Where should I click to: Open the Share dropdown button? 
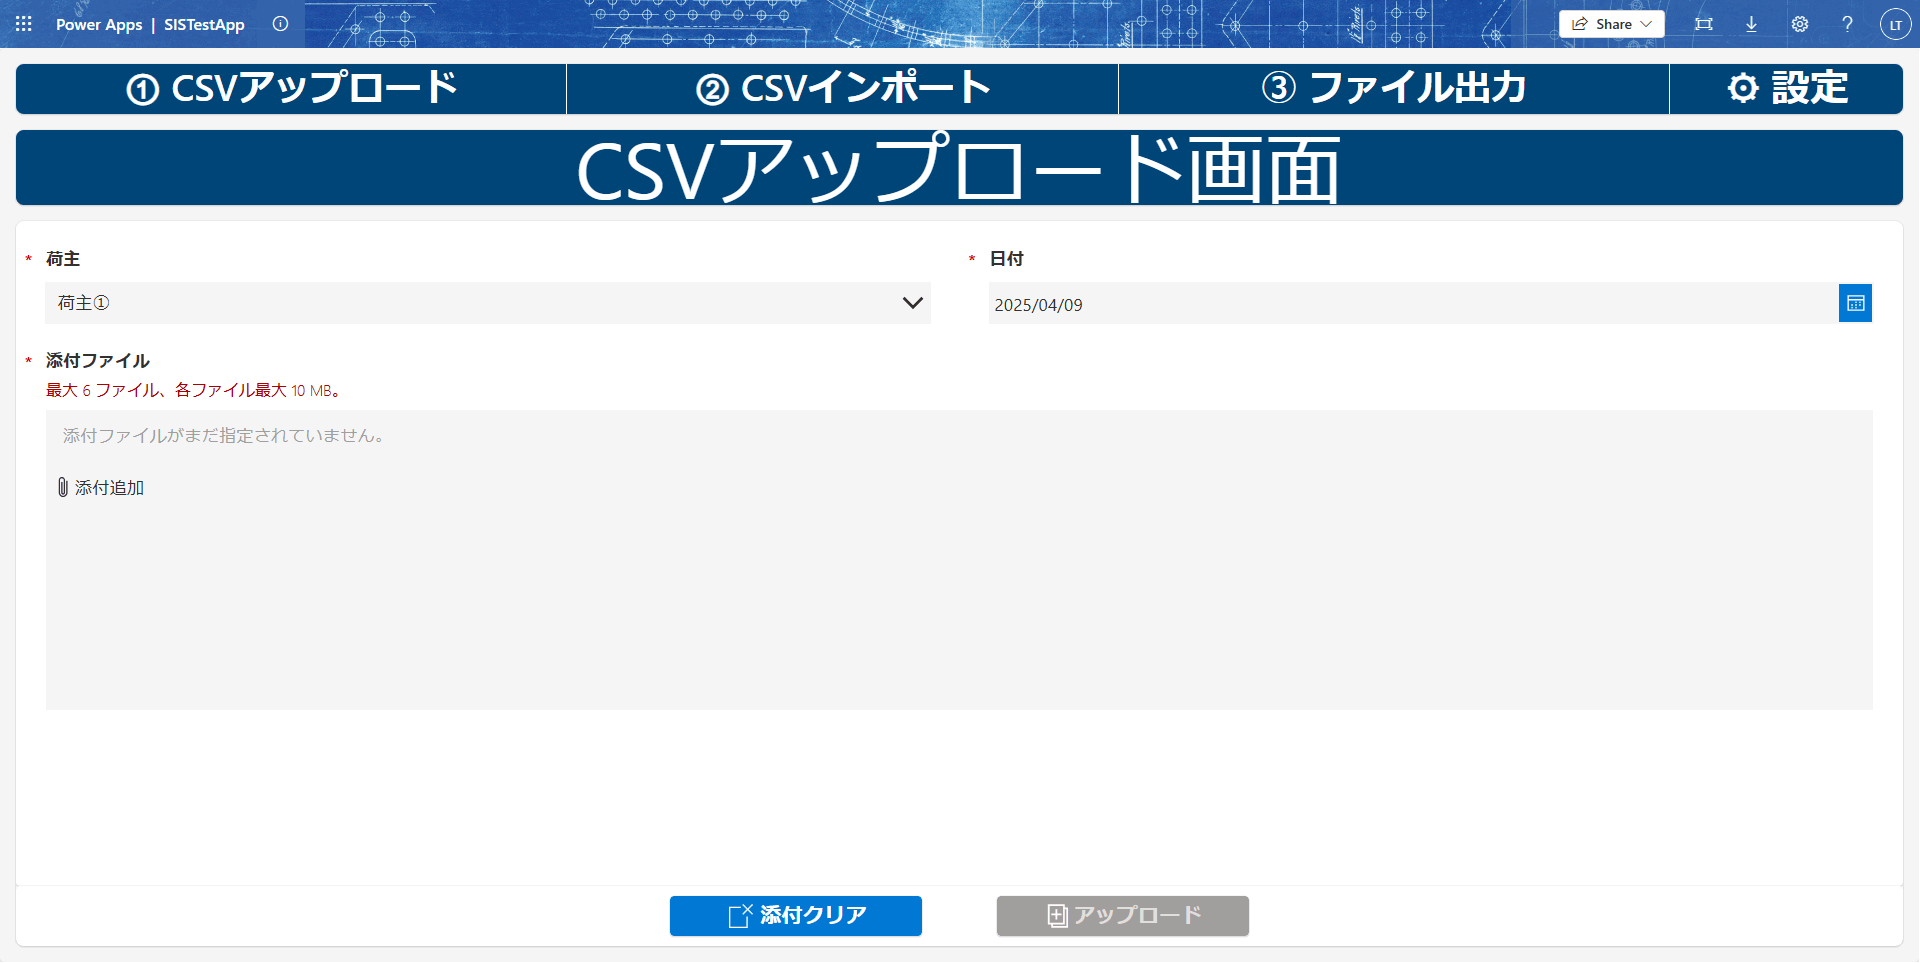(1611, 24)
